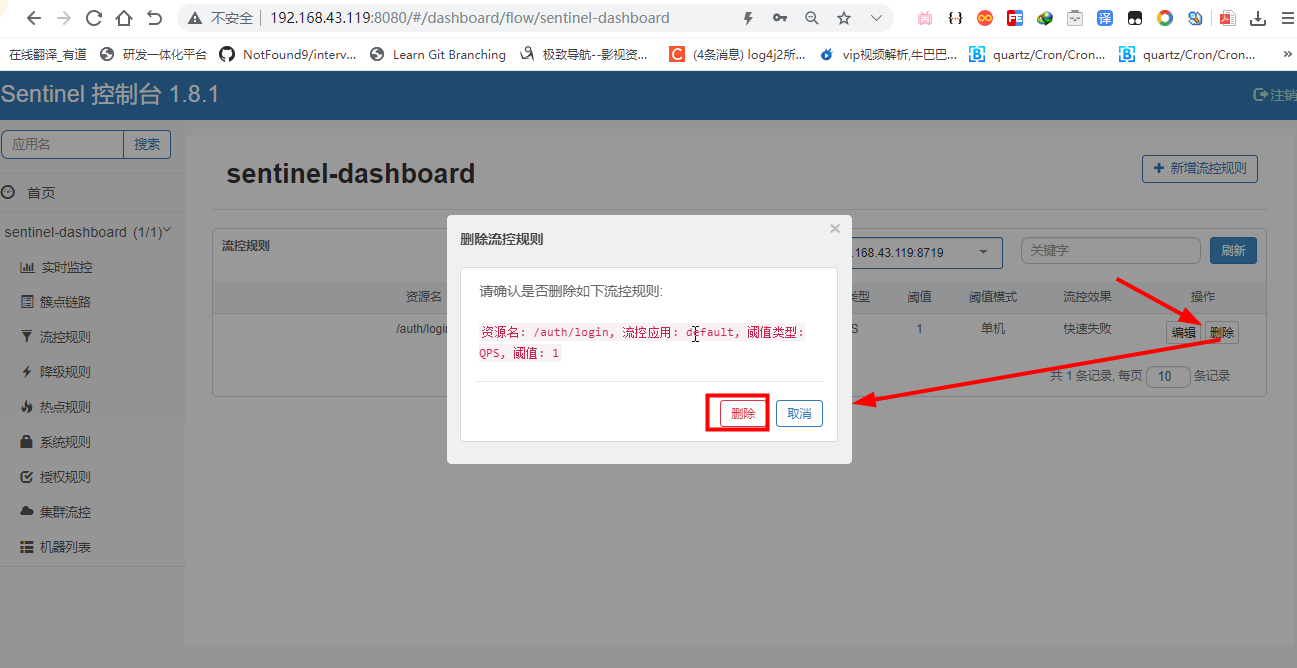Click the 新增流控规则 button
The height and width of the screenshot is (668, 1297).
pyautogui.click(x=1199, y=168)
